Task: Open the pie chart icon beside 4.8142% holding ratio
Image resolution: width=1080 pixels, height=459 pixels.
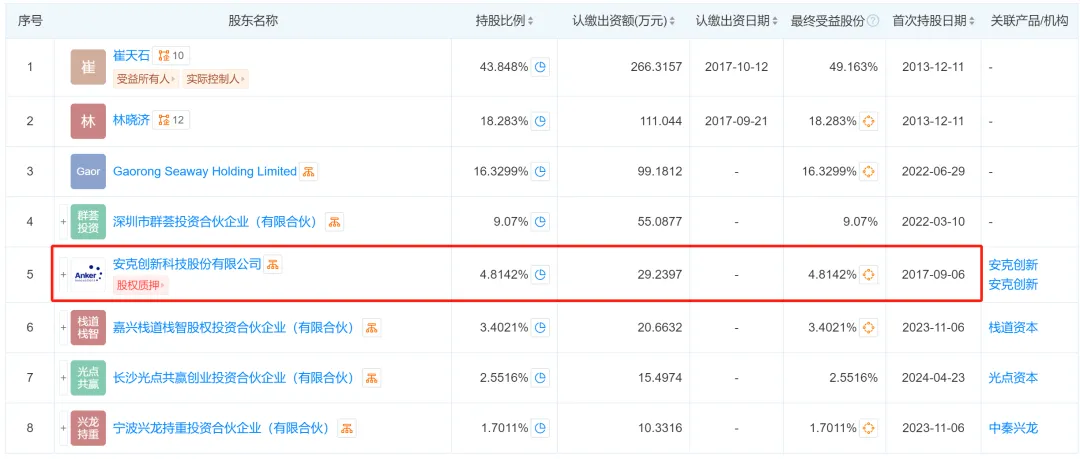Action: point(541,274)
